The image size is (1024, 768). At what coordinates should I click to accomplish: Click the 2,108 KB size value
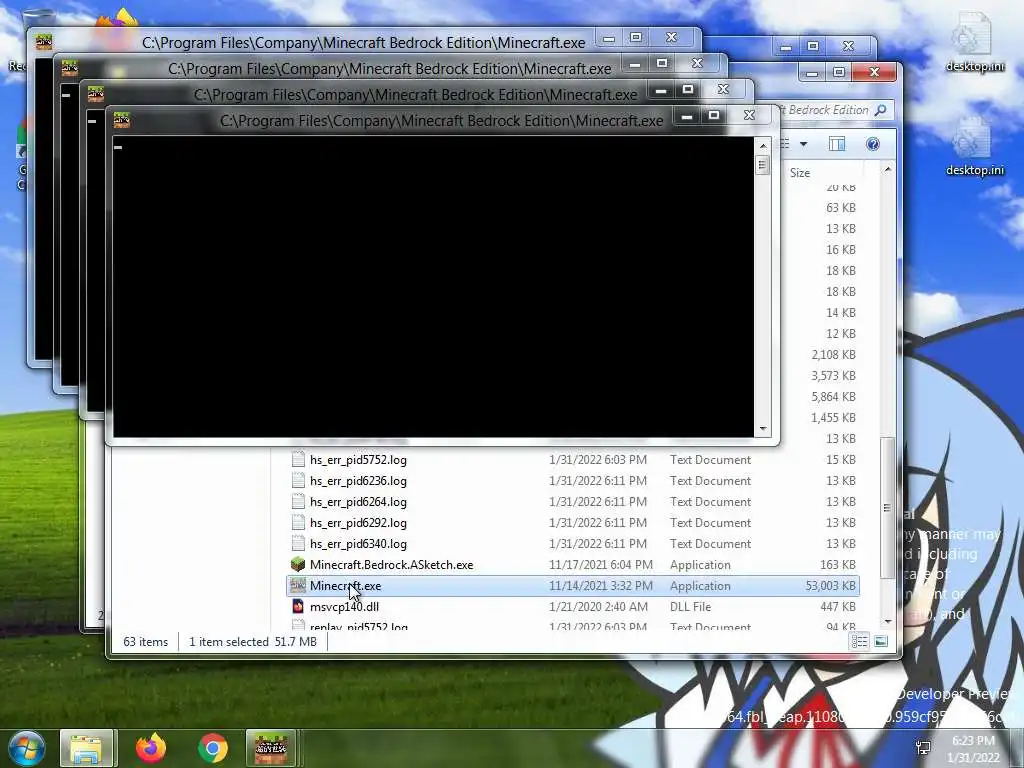833,355
